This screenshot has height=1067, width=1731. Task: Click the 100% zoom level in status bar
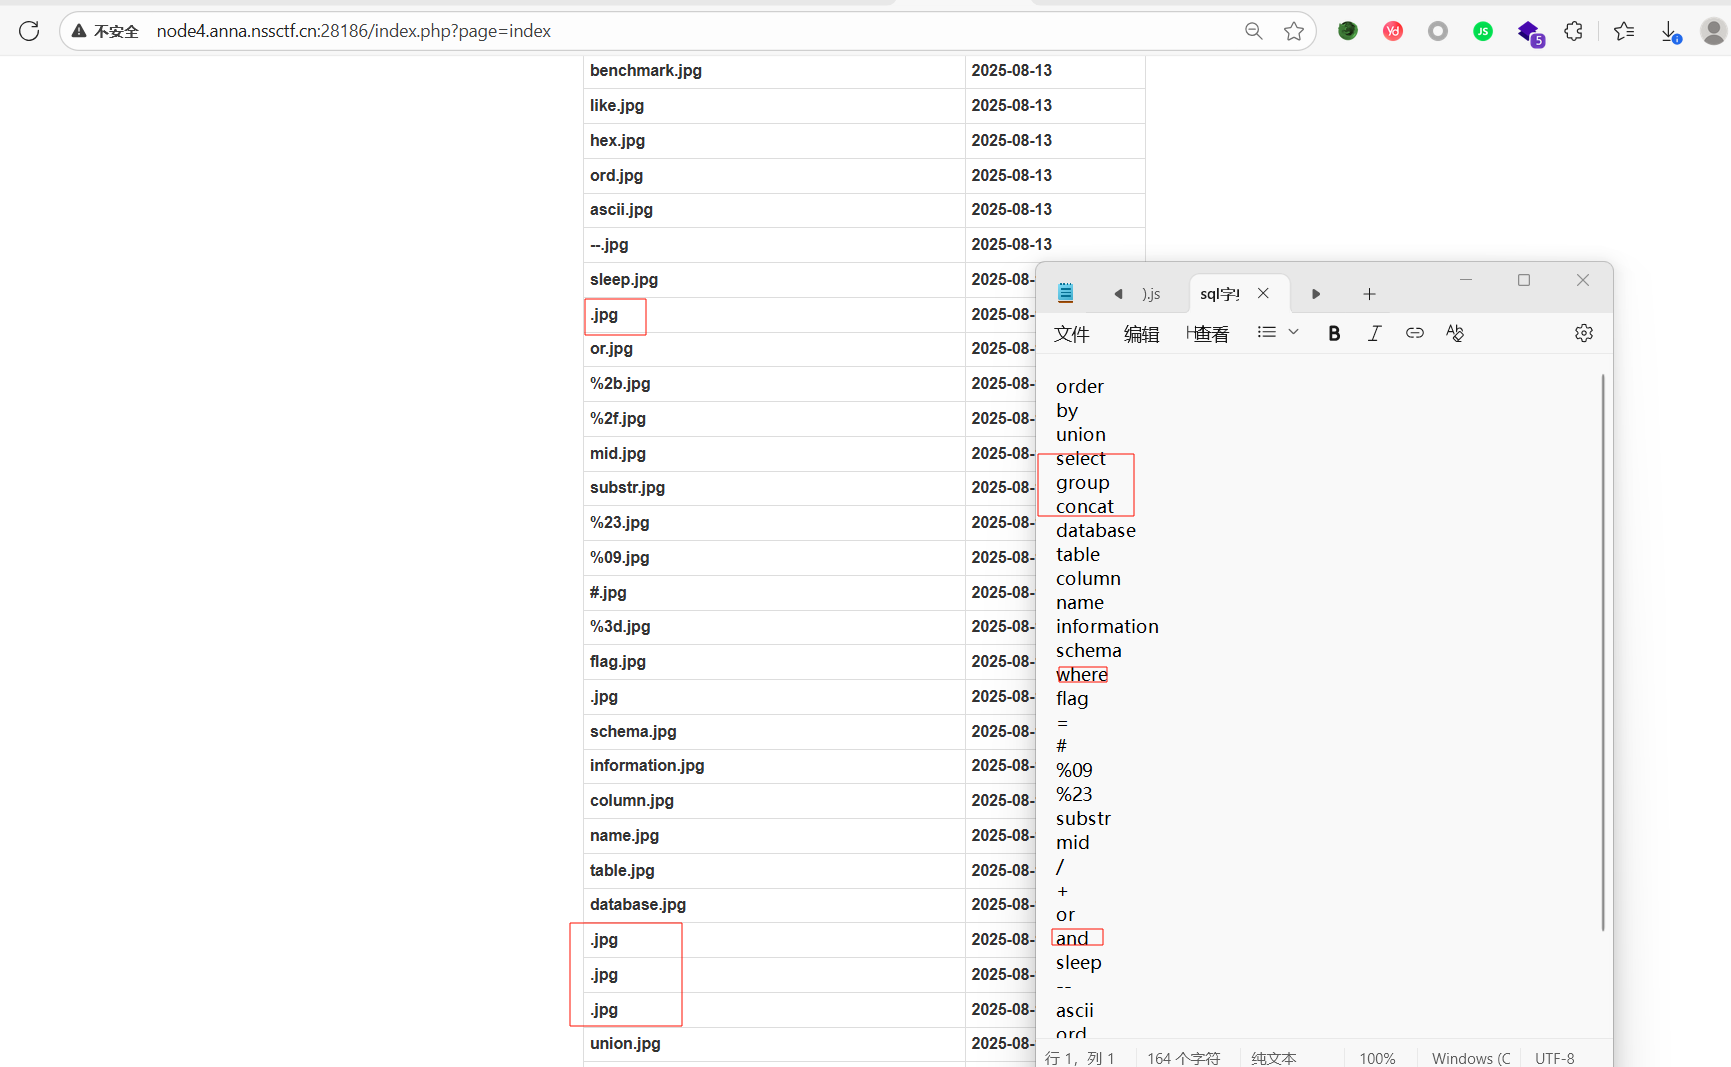tap(1377, 1058)
